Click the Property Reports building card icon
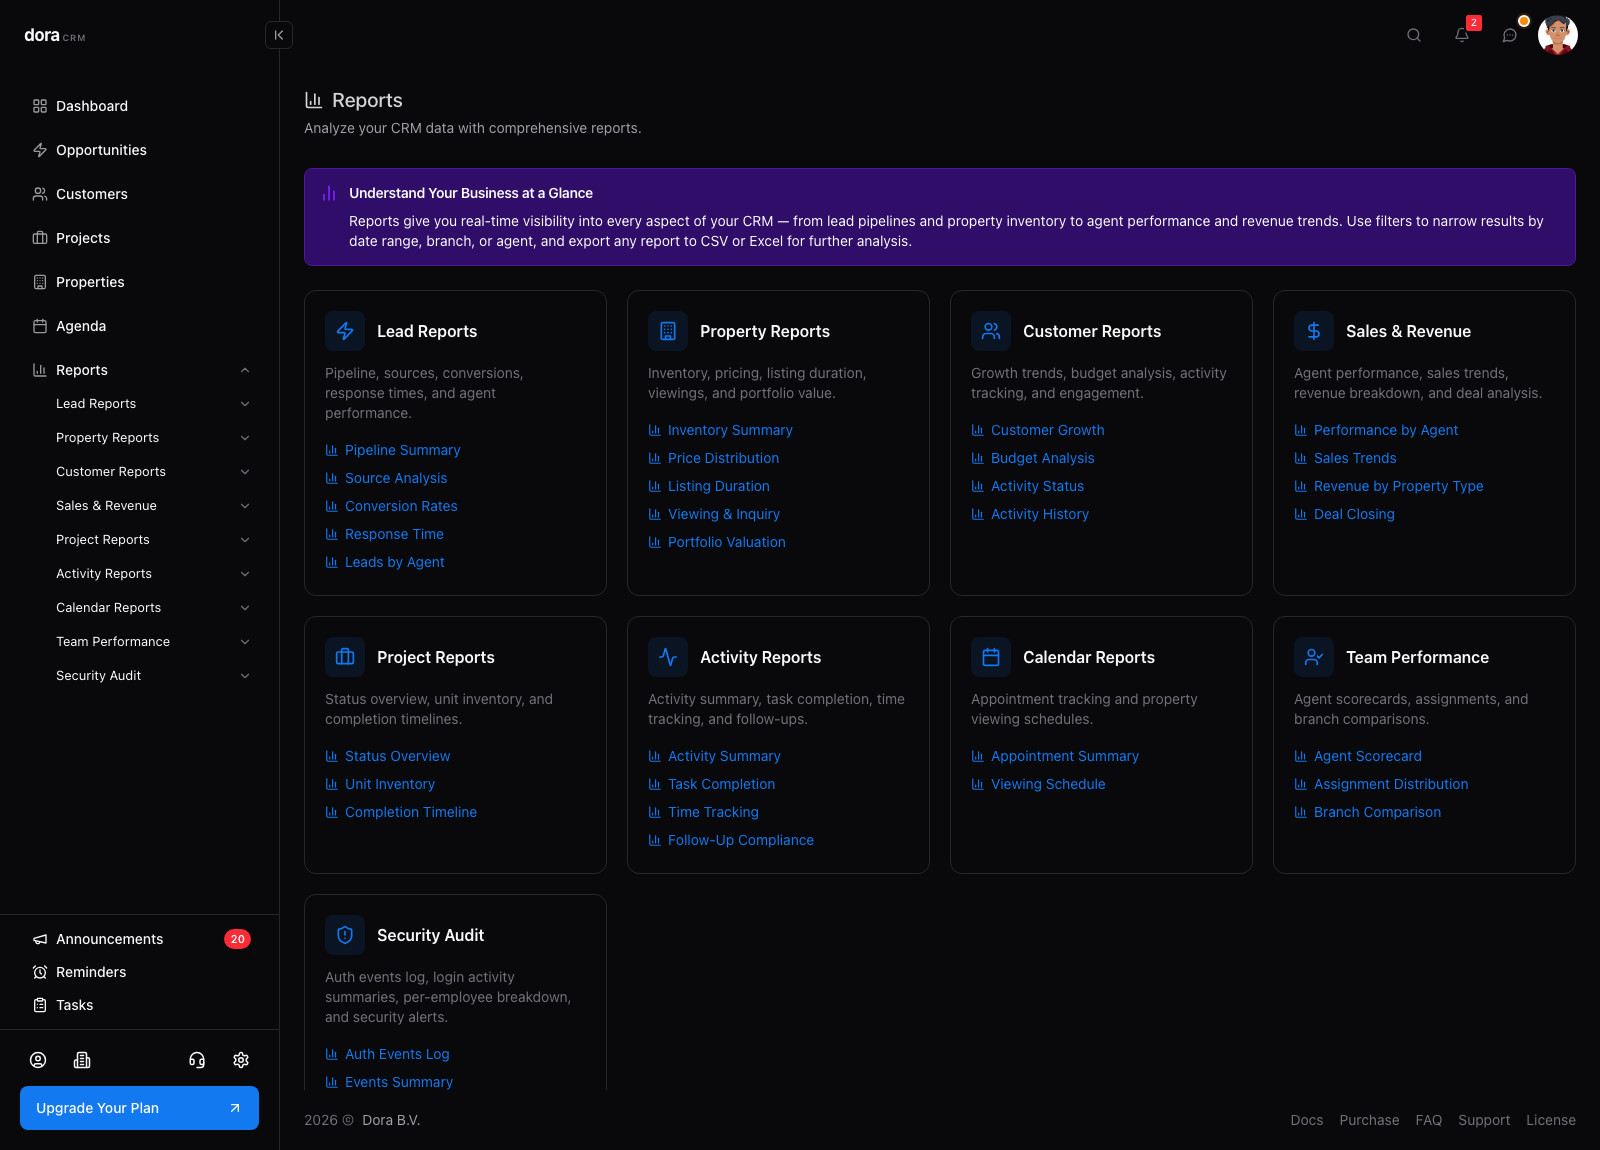This screenshot has height=1150, width=1600. [668, 331]
